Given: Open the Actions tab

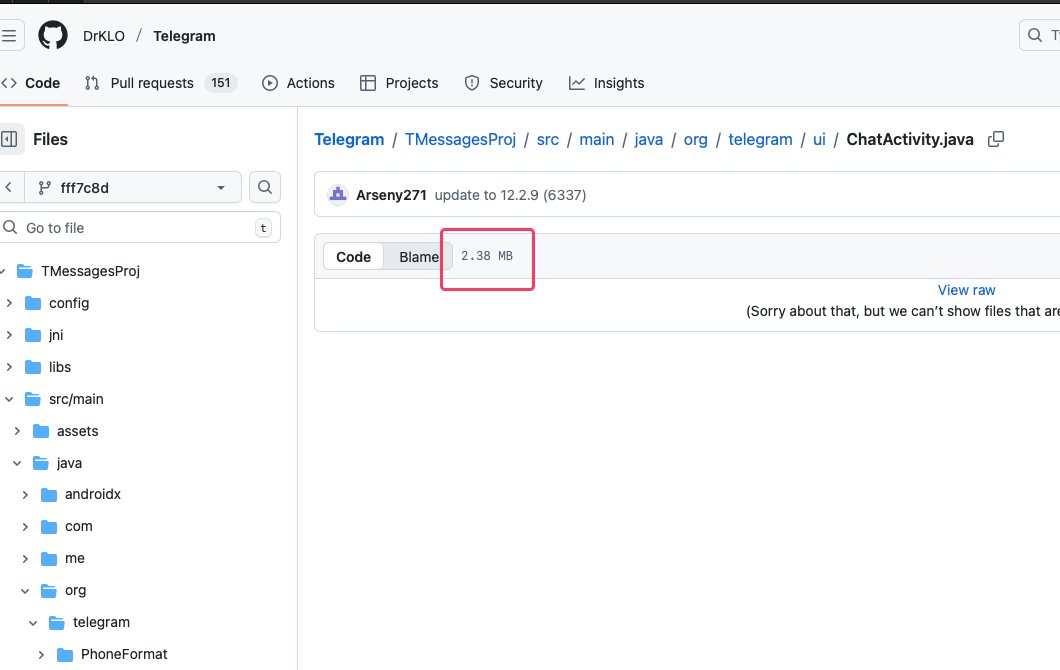Looking at the screenshot, I should pos(298,83).
